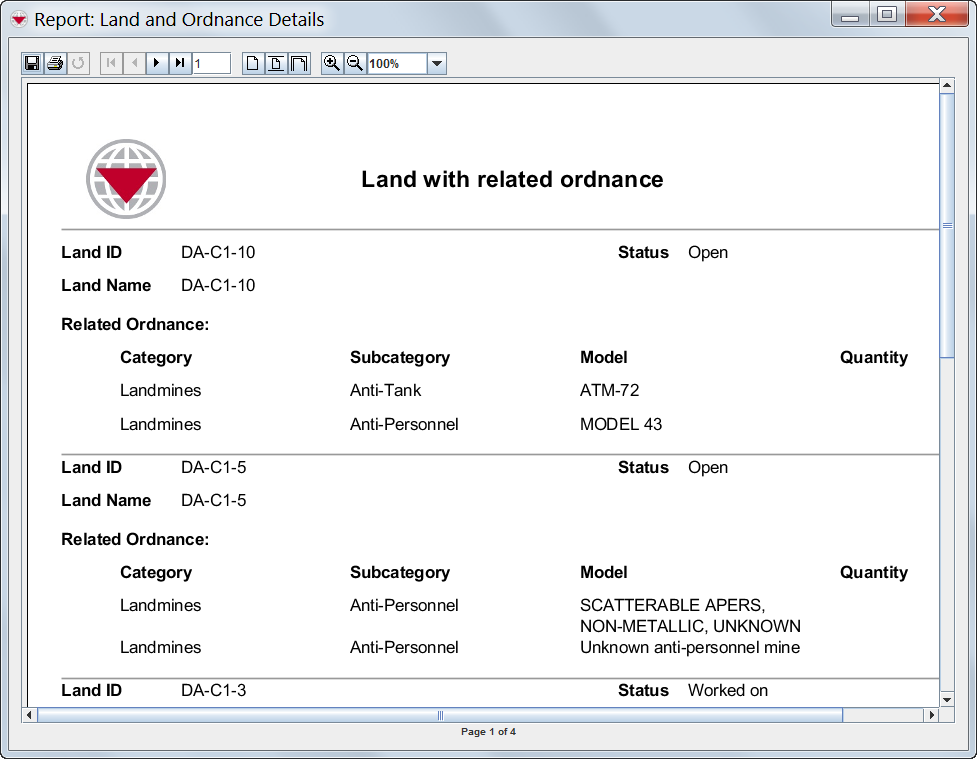Viewport: 977px width, 759px height.
Task: Go to the next report page
Action: [157, 64]
